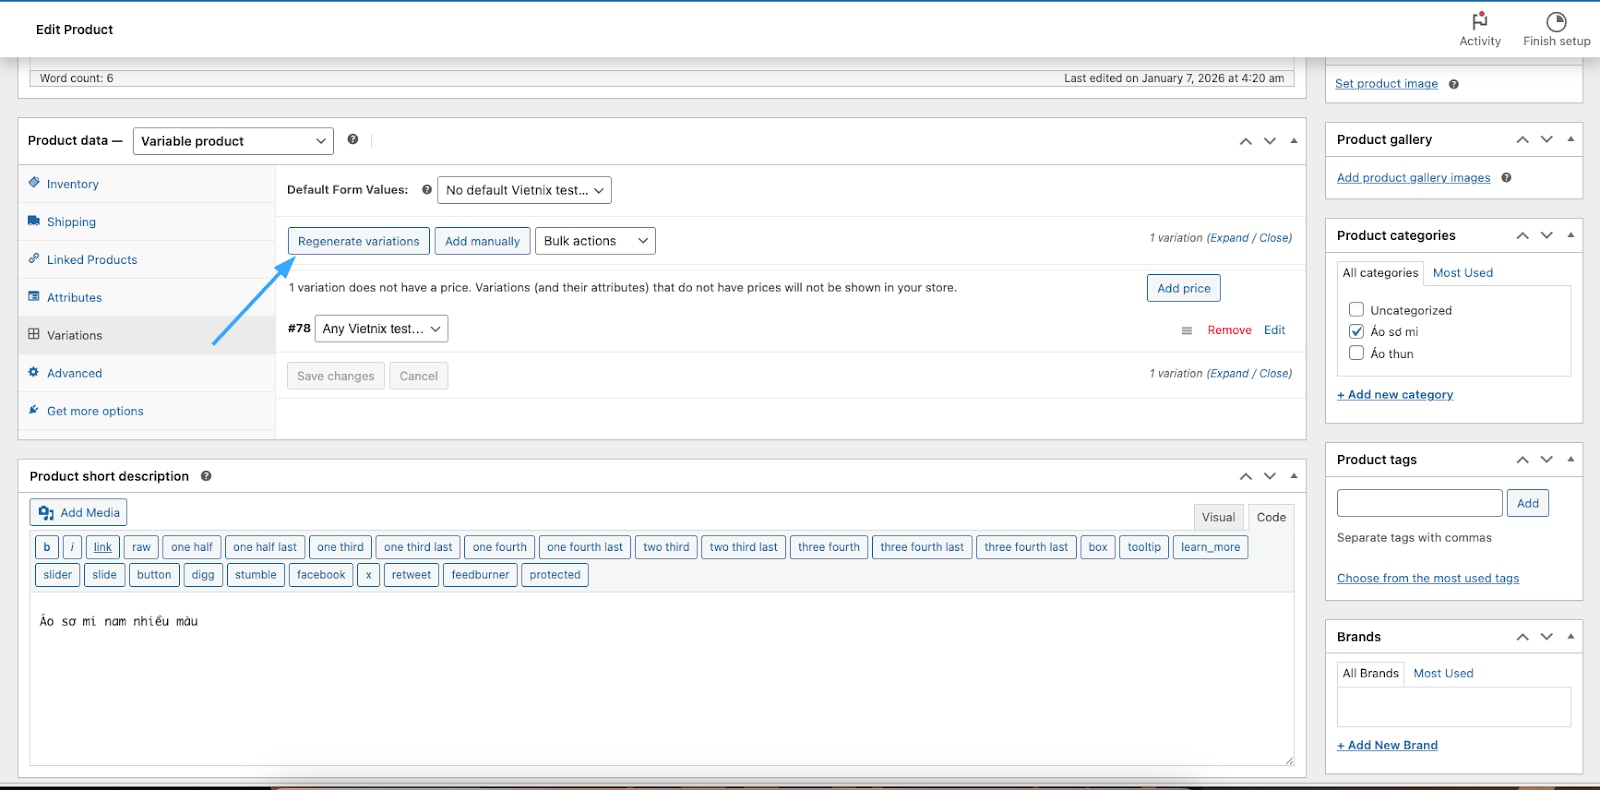The width and height of the screenshot is (1600, 790).
Task: Collapse the Product gallery panel toggle arrow
Action: [x=1570, y=139]
